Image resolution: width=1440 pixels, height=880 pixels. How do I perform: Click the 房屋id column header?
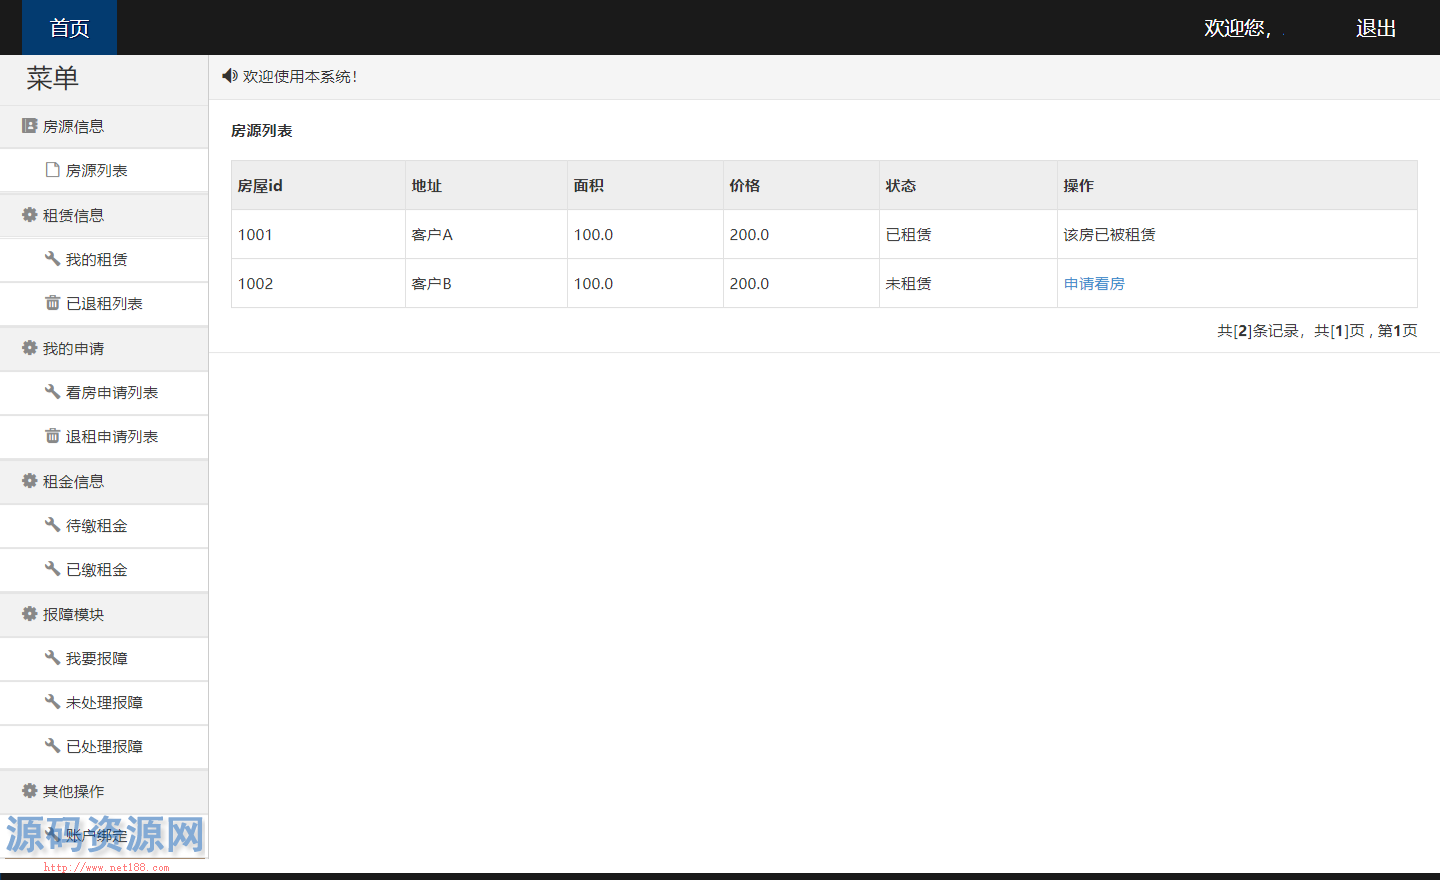click(x=318, y=185)
